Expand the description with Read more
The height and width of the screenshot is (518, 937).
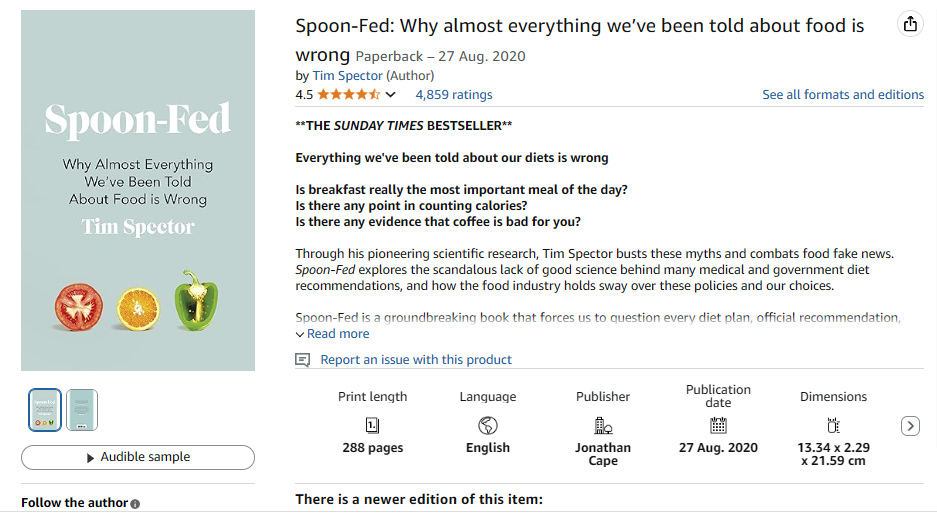click(x=337, y=334)
